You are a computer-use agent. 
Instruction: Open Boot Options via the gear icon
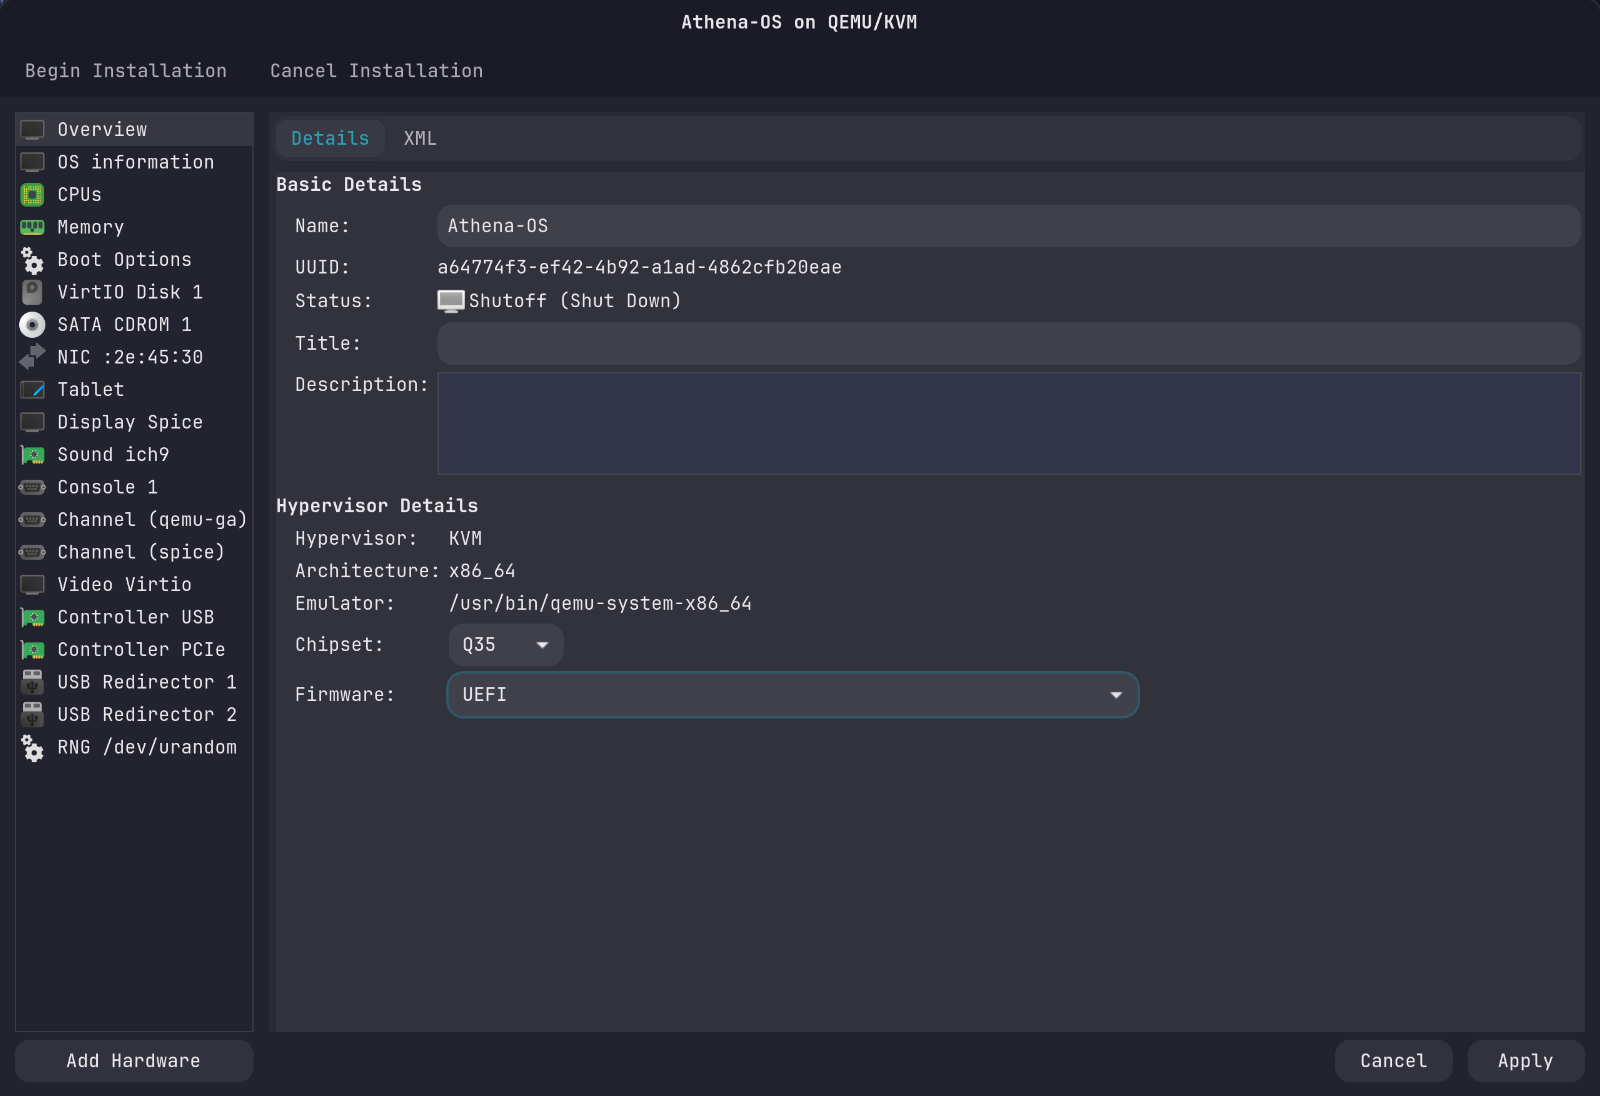[x=33, y=260]
